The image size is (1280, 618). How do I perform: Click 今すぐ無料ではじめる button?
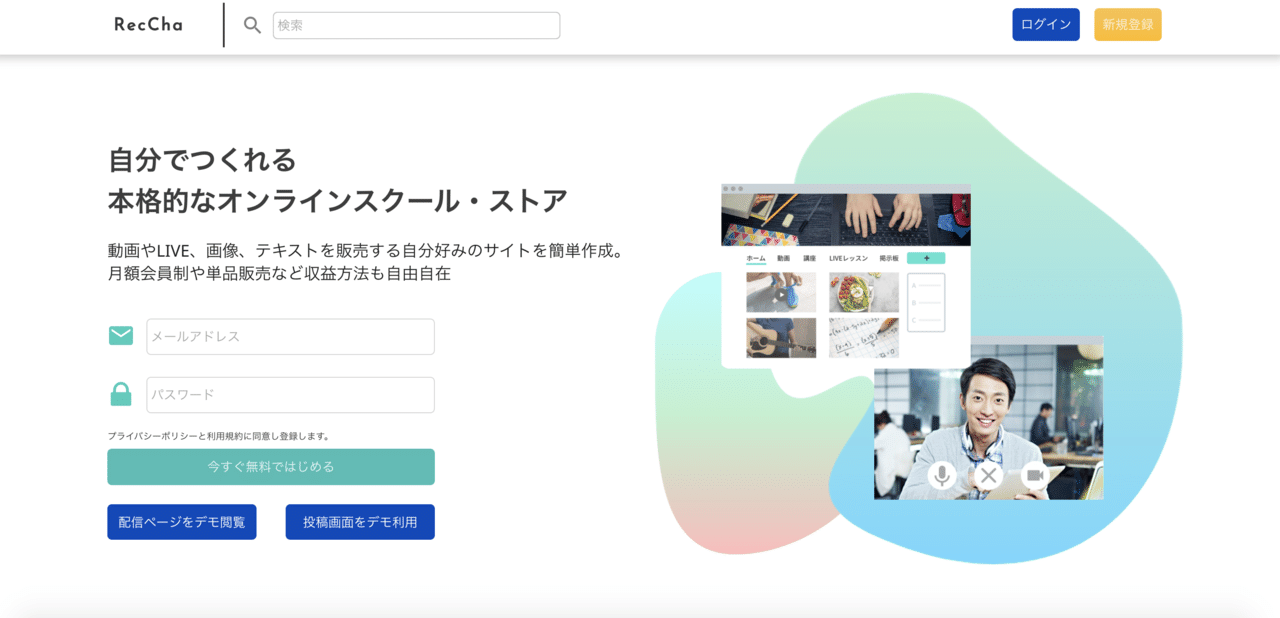271,467
